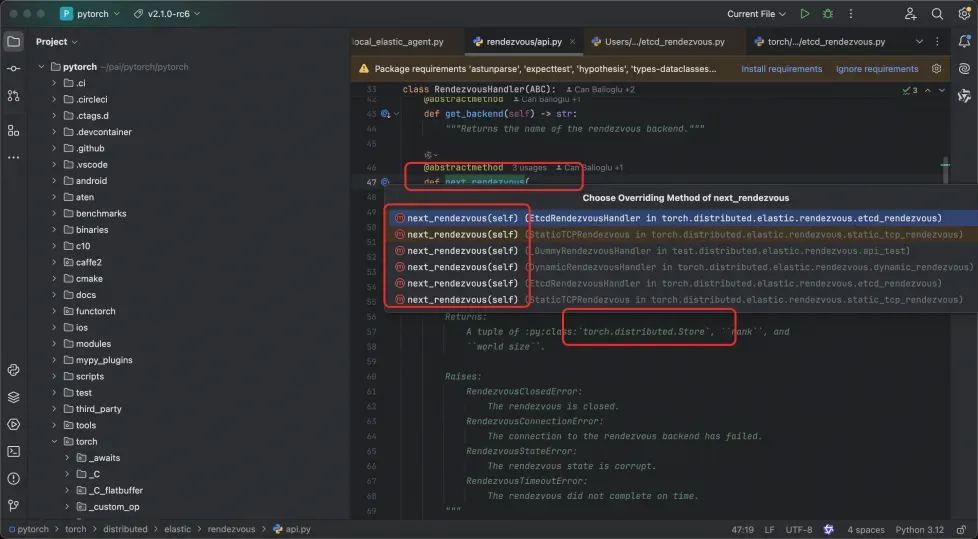Change file encoding UTF-8
The image size is (978, 539).
[798, 530]
